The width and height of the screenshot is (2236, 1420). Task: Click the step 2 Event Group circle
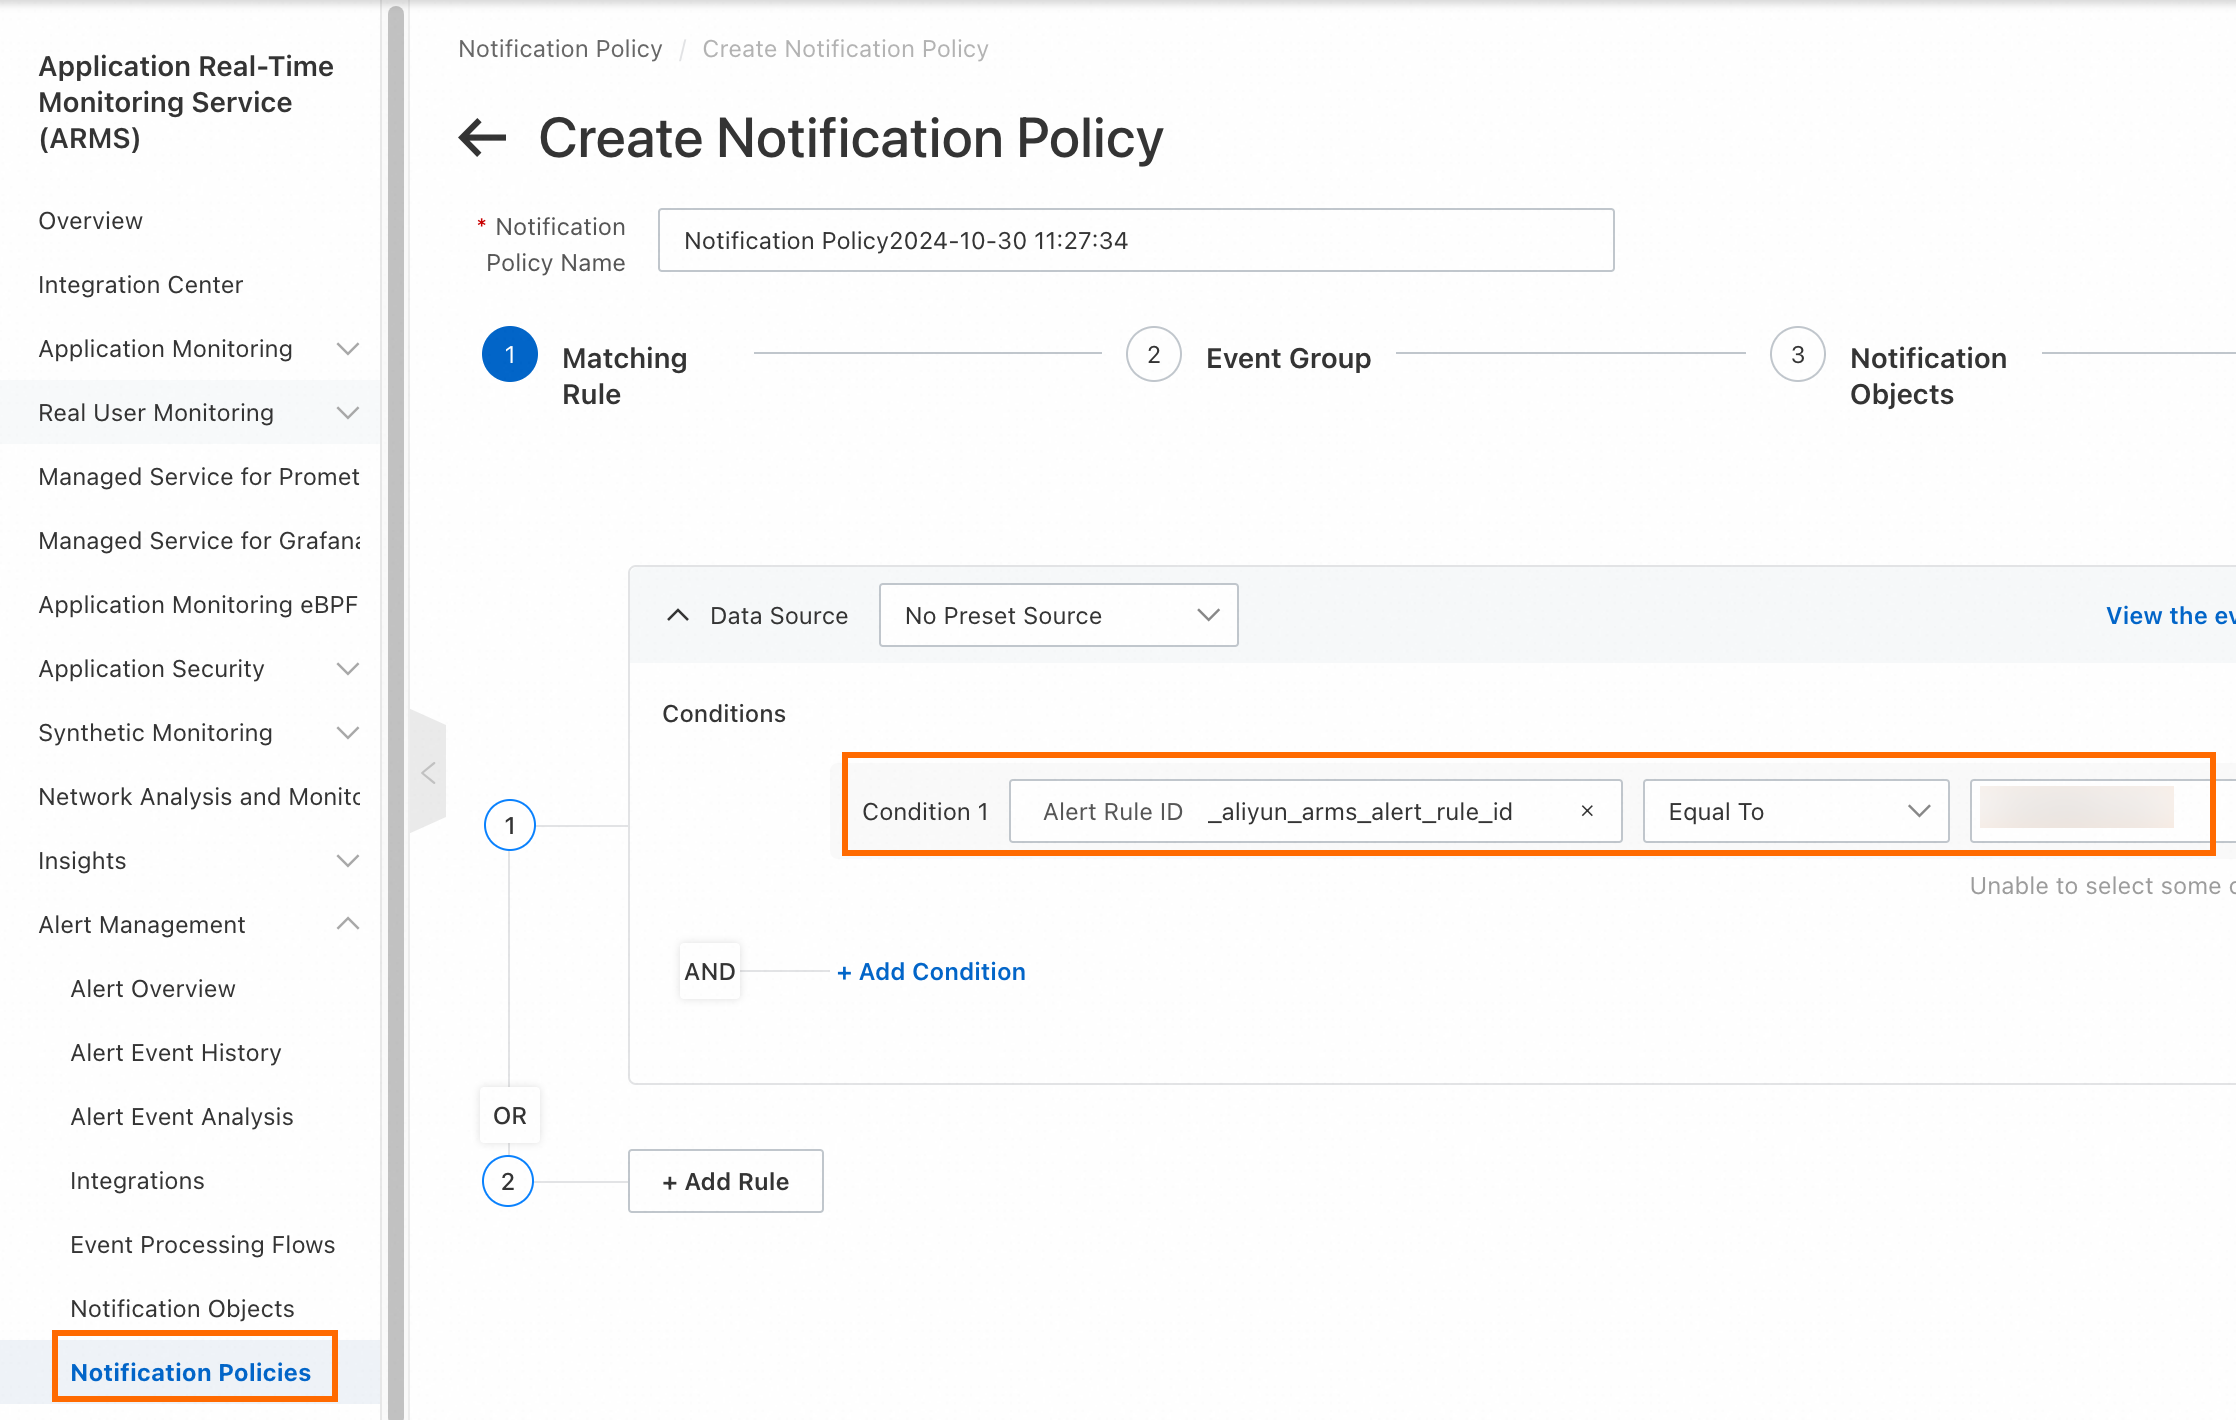[1153, 355]
